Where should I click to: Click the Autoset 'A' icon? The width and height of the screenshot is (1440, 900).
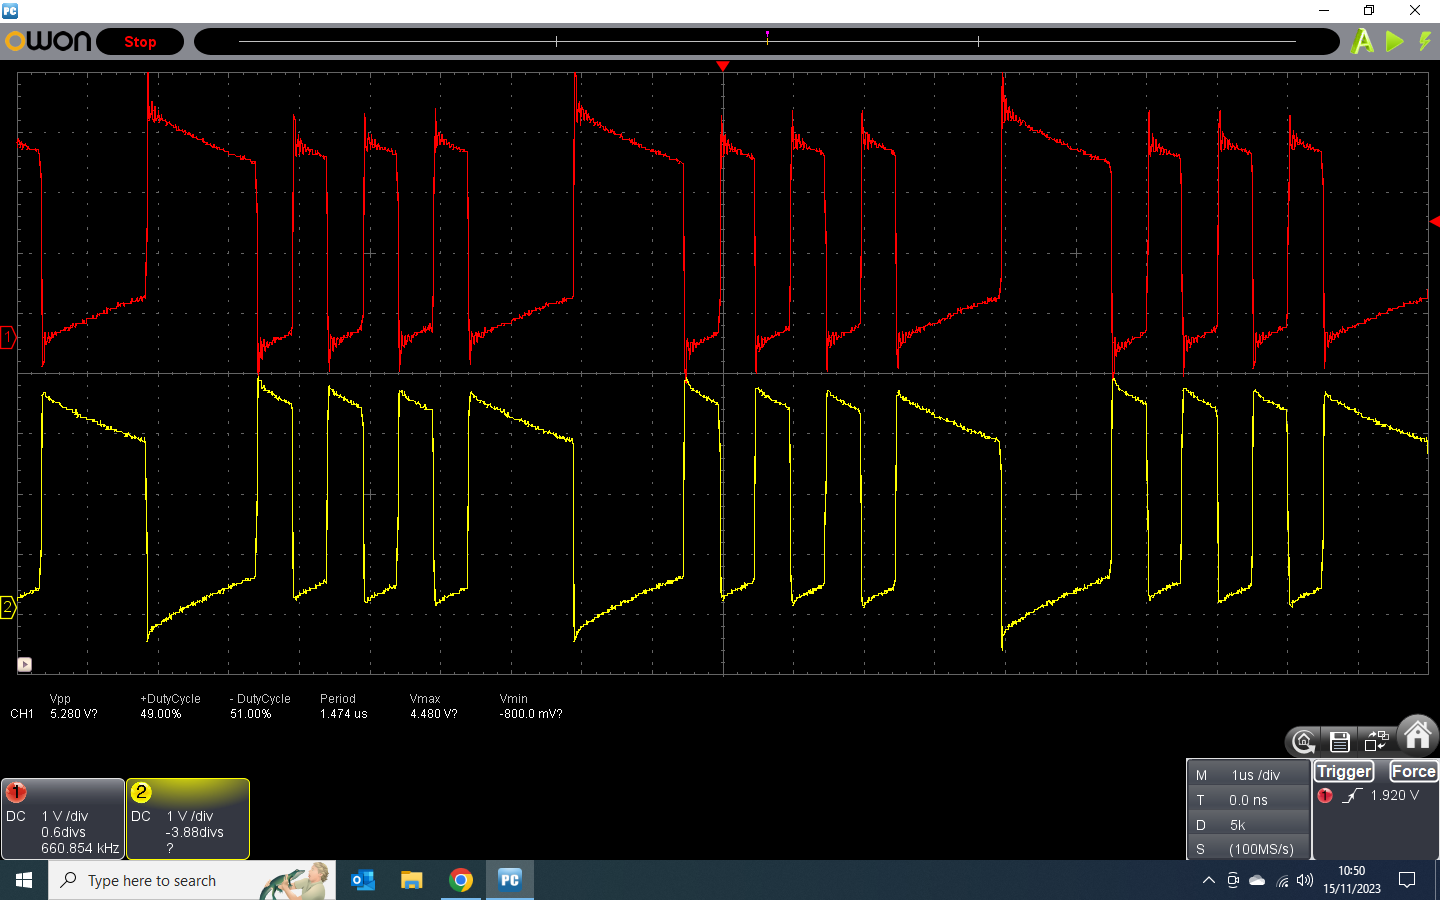click(x=1362, y=41)
